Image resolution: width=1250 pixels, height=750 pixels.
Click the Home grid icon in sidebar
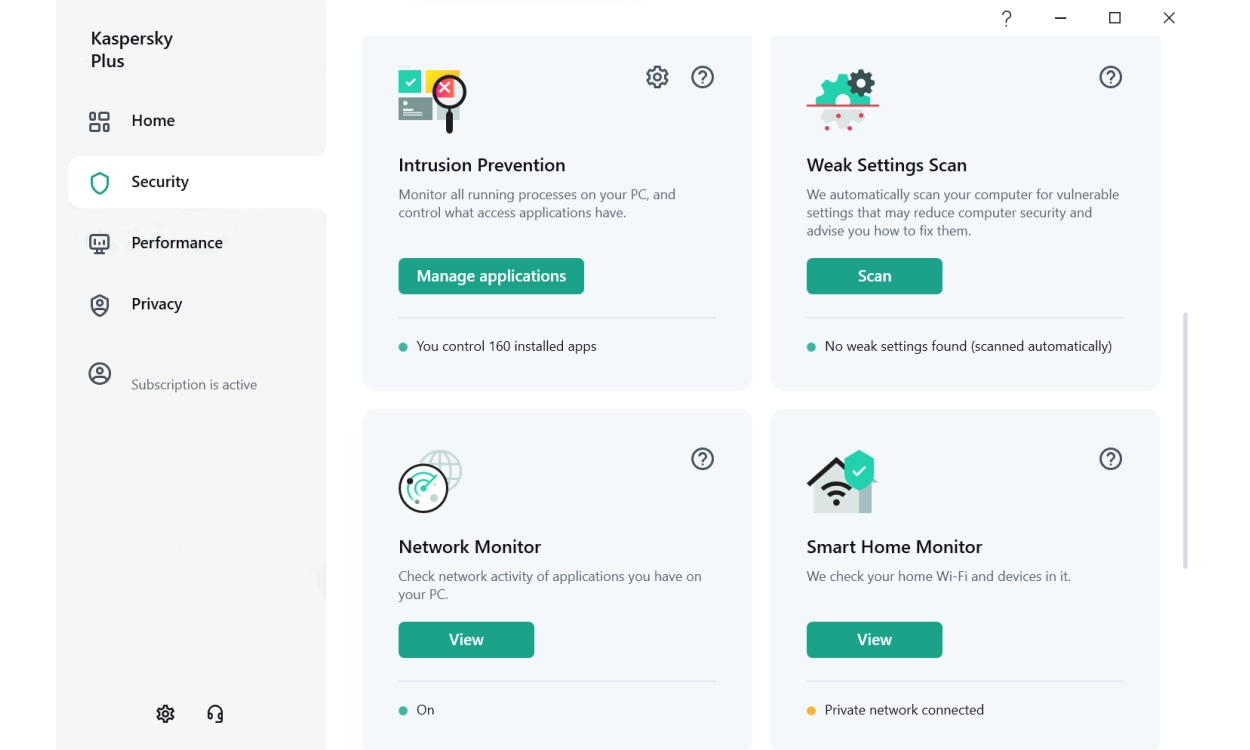click(x=98, y=120)
